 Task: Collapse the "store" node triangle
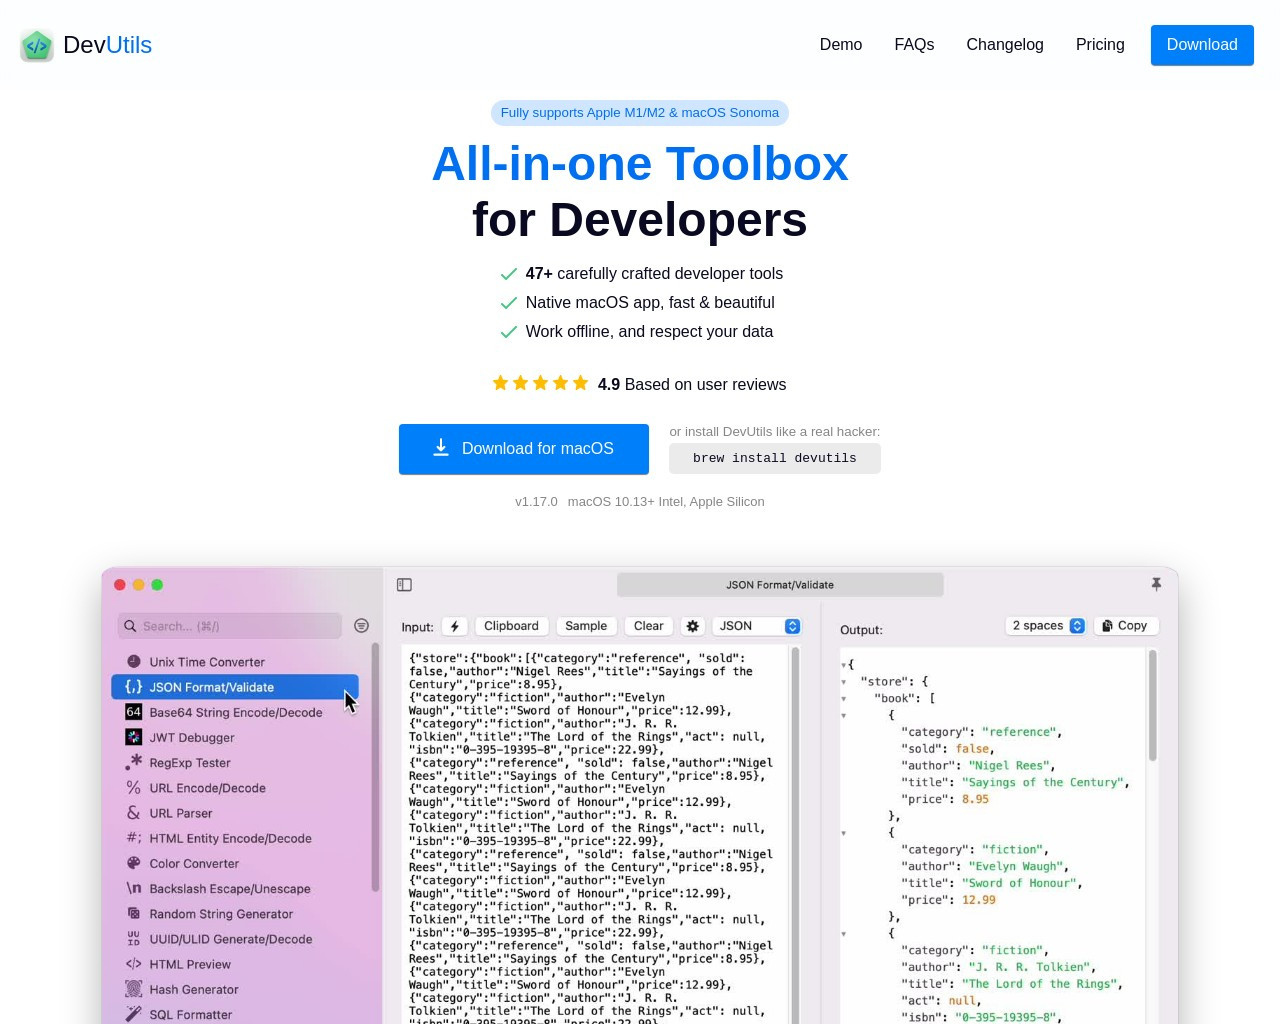844,682
